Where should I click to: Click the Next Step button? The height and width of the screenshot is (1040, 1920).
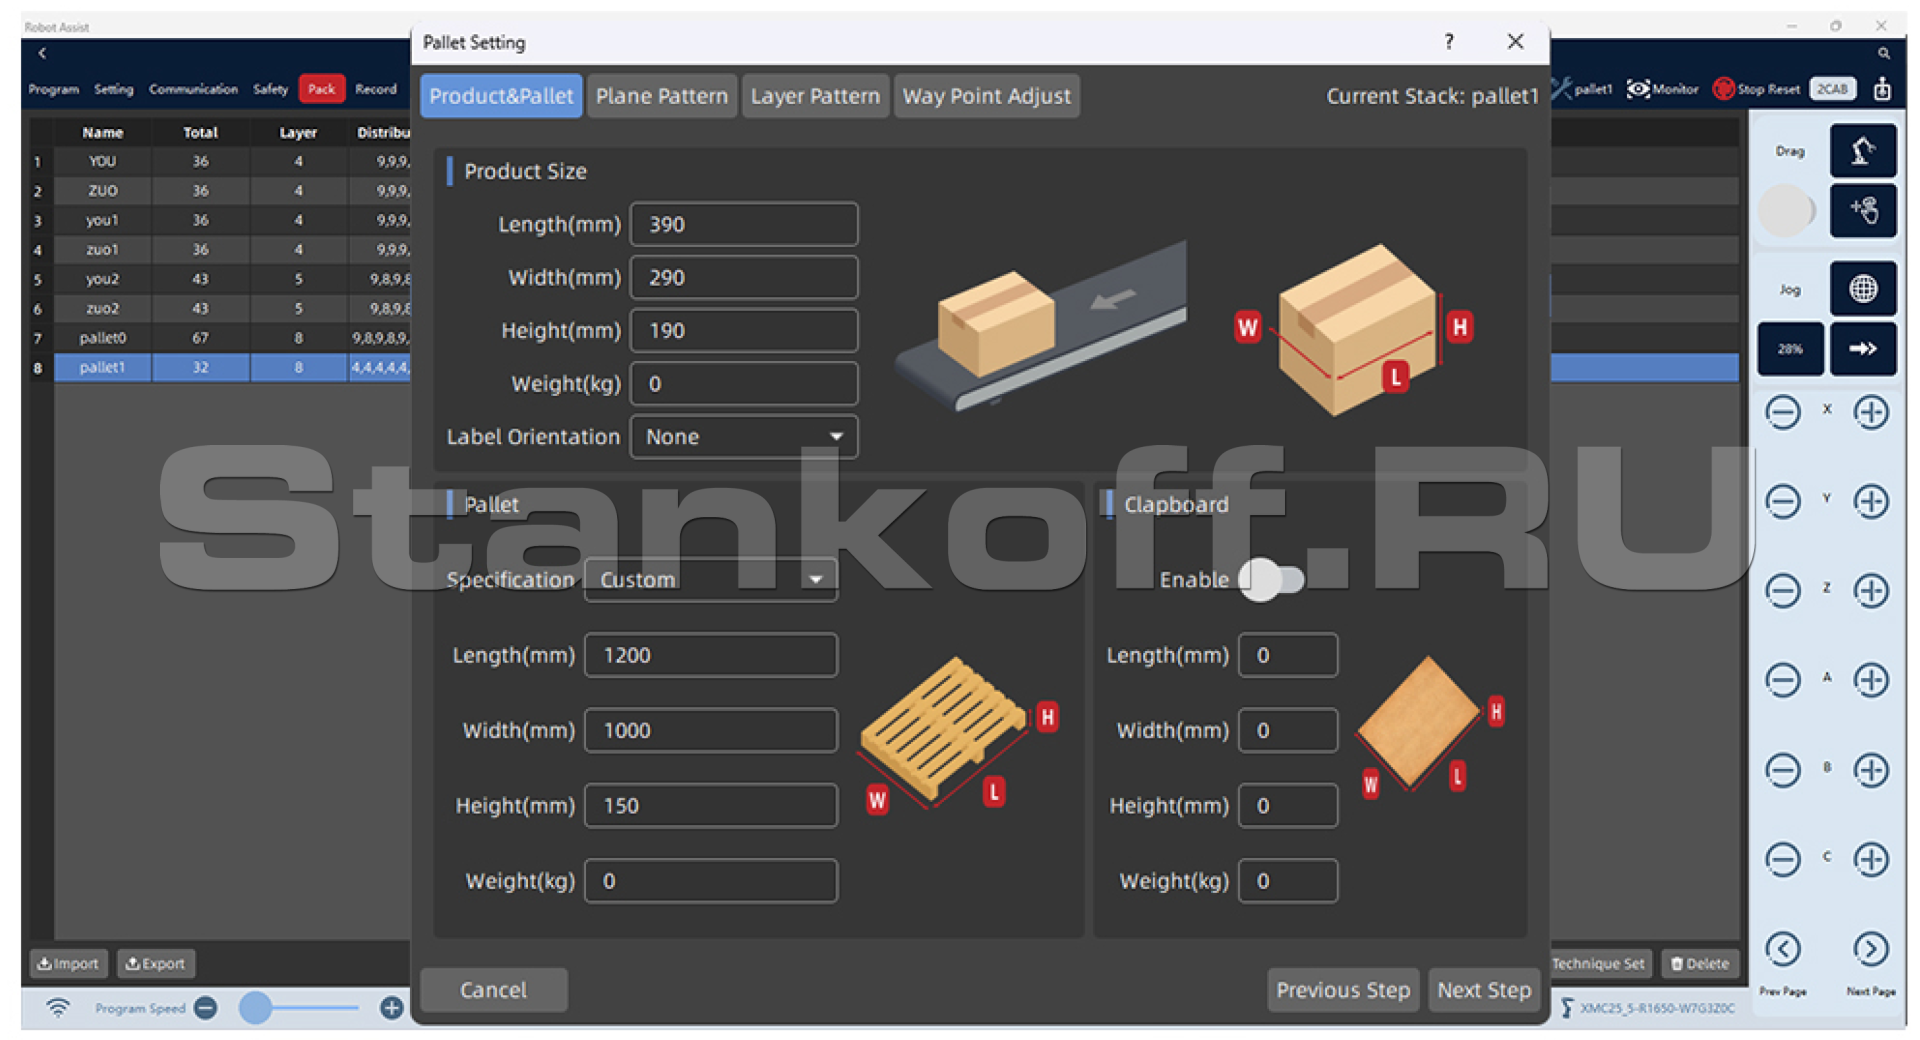(x=1483, y=990)
